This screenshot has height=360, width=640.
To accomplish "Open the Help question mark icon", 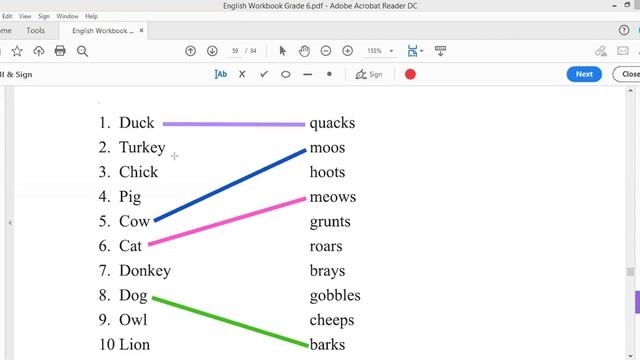I will point(623,30).
